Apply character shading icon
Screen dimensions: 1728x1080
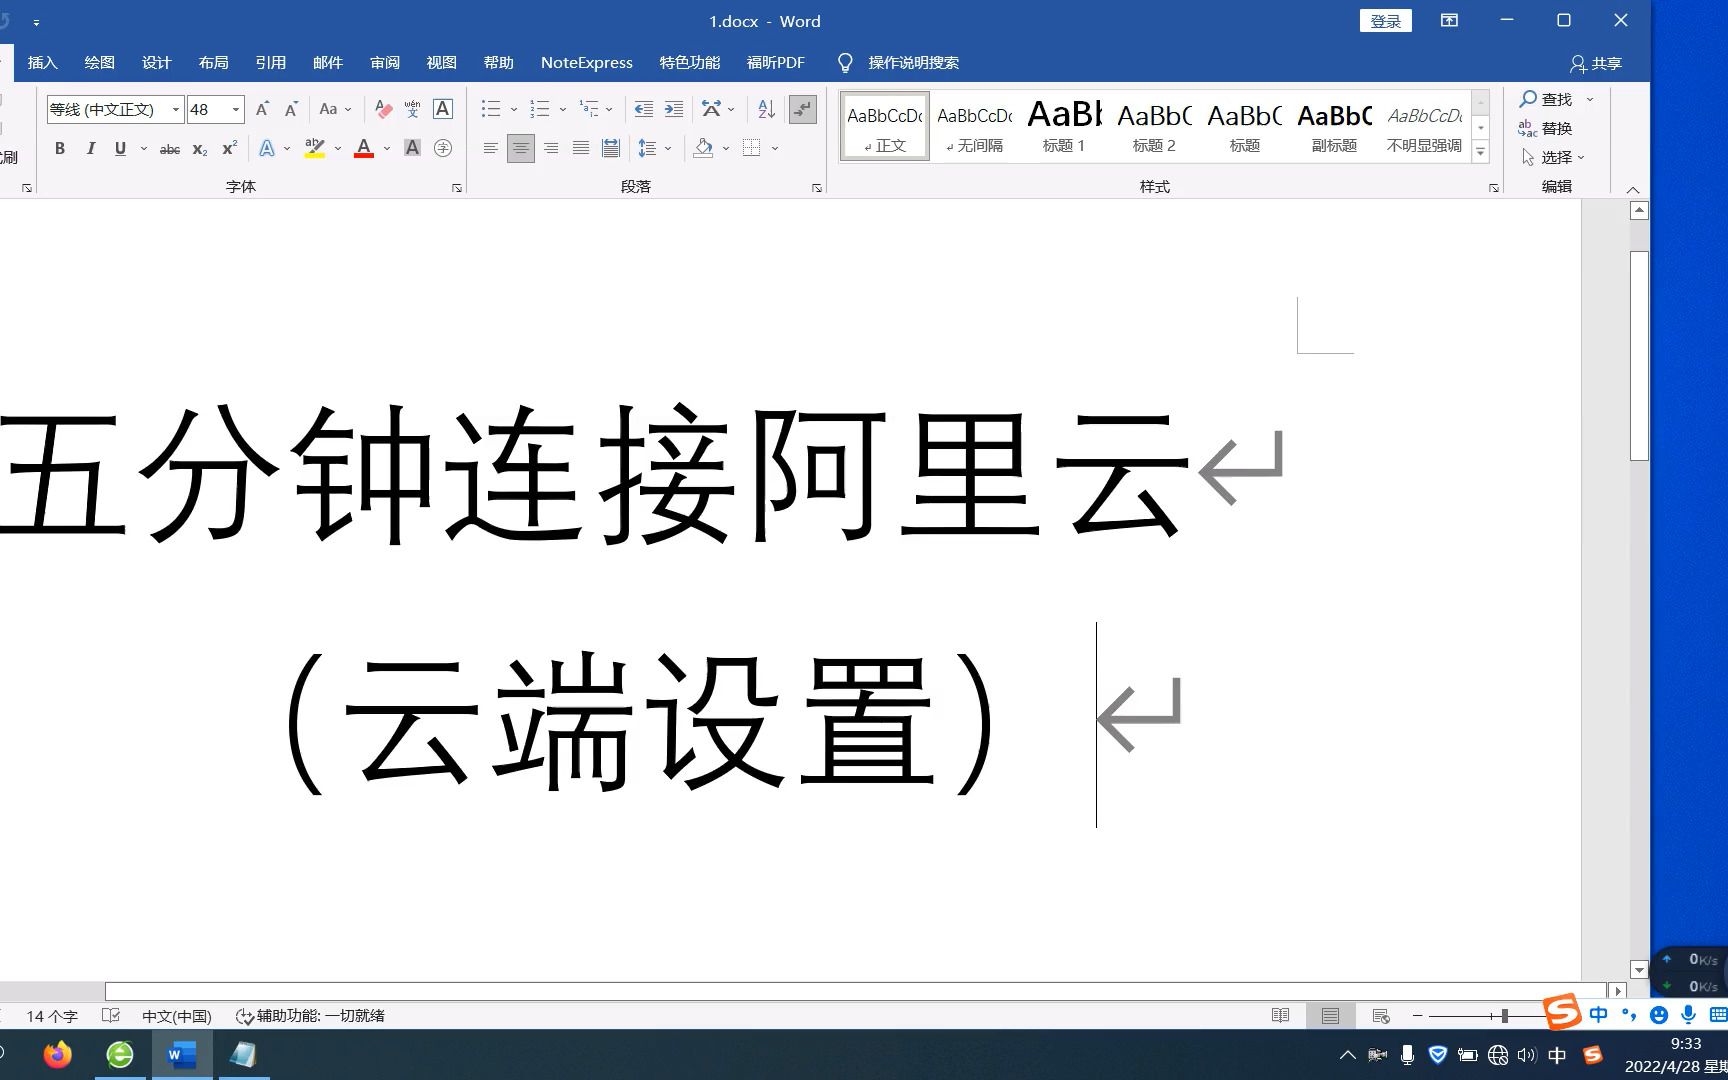(x=412, y=148)
